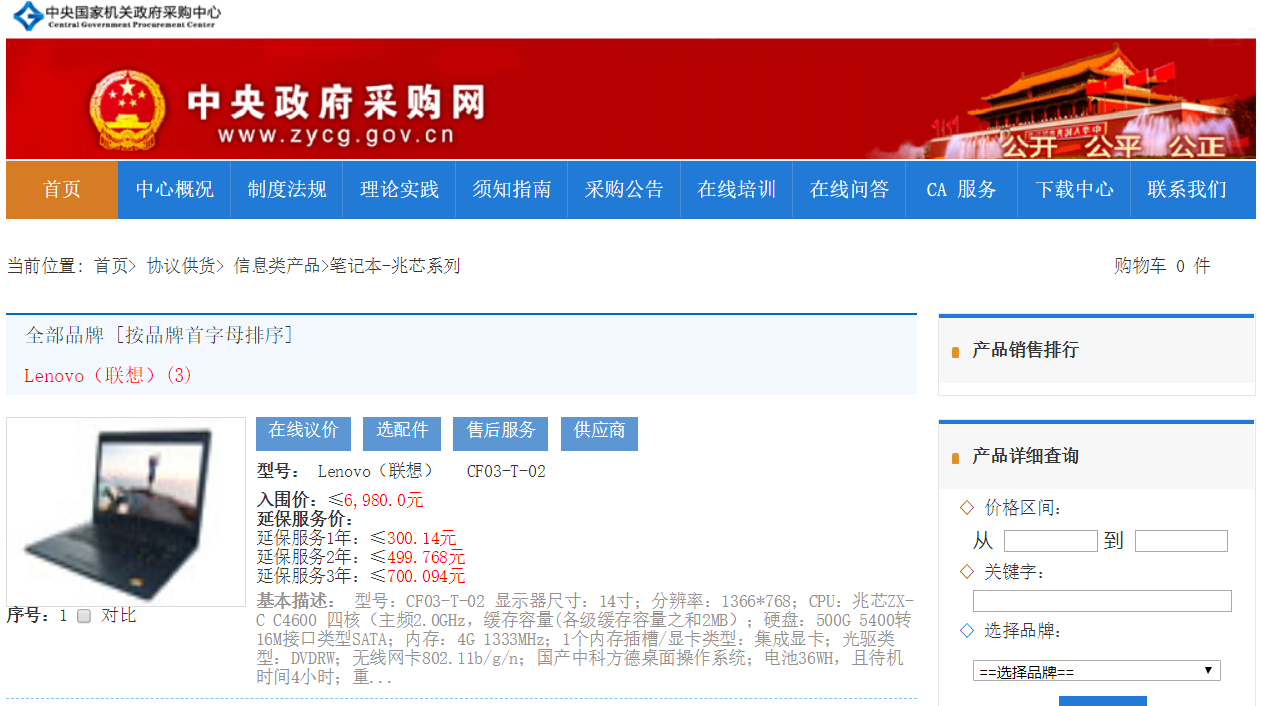1261x706 pixels.
Task: Focus the 关键字 keyword input field
Action: click(x=1102, y=601)
